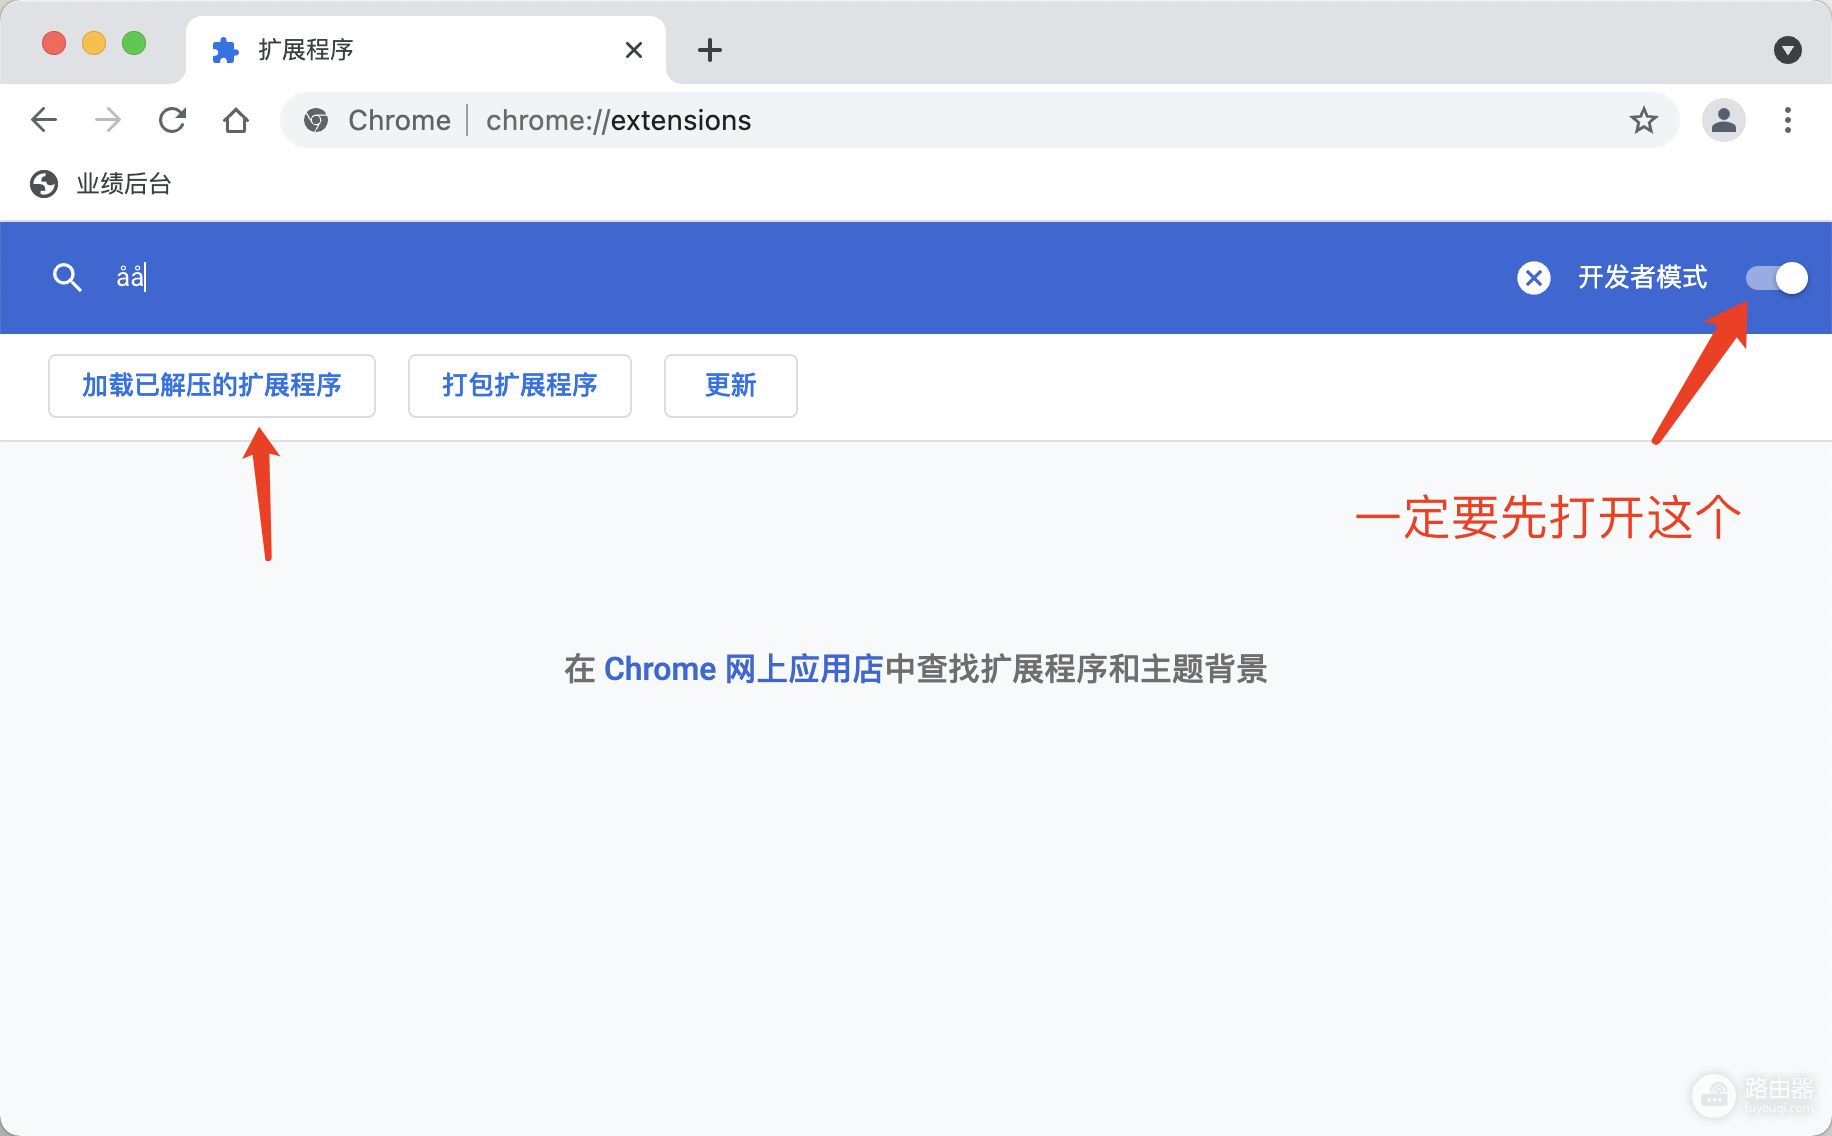This screenshot has width=1832, height=1136.
Task: Reload the extensions page
Action: 172,120
